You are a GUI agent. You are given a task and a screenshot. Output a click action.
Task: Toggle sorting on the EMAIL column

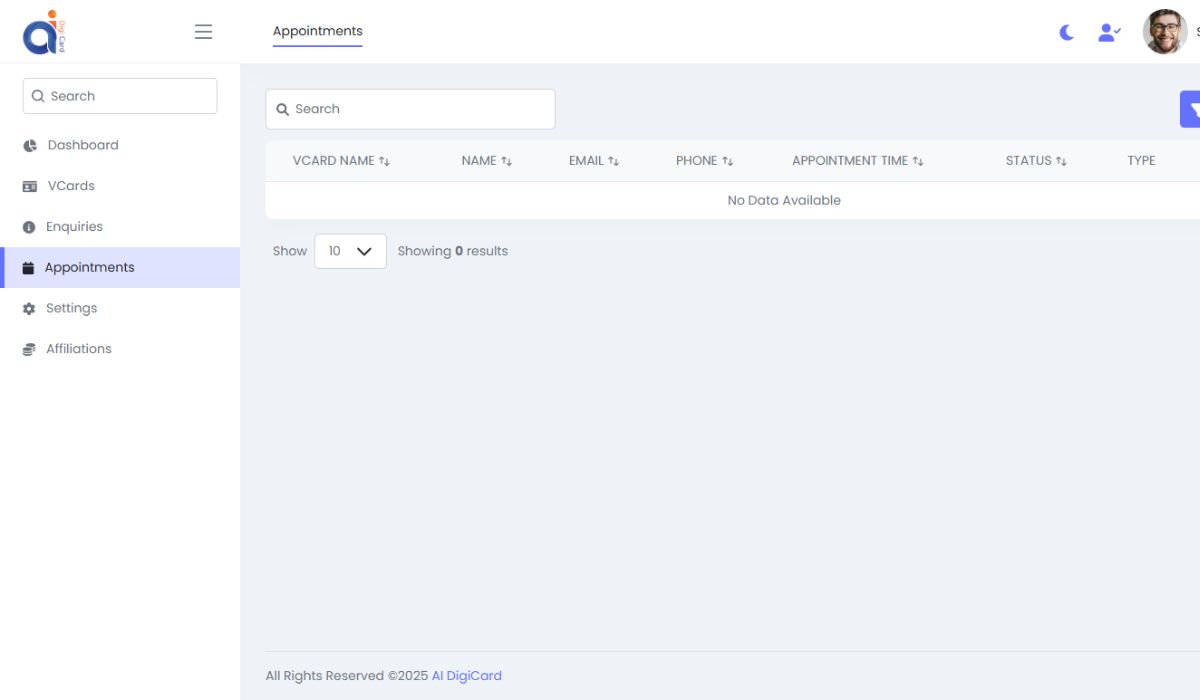594,160
